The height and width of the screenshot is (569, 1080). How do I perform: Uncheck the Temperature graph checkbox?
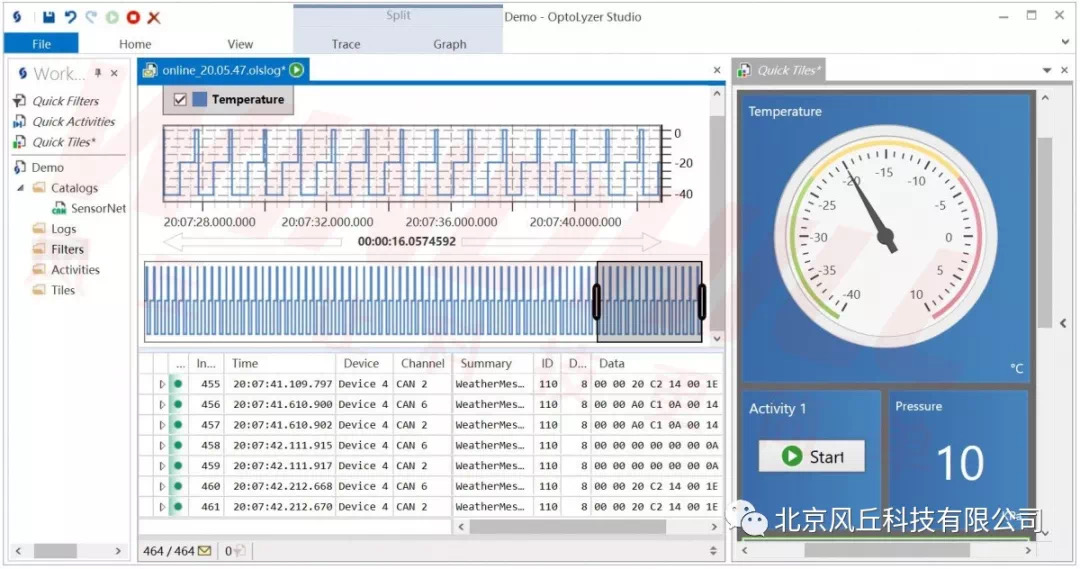(180, 100)
